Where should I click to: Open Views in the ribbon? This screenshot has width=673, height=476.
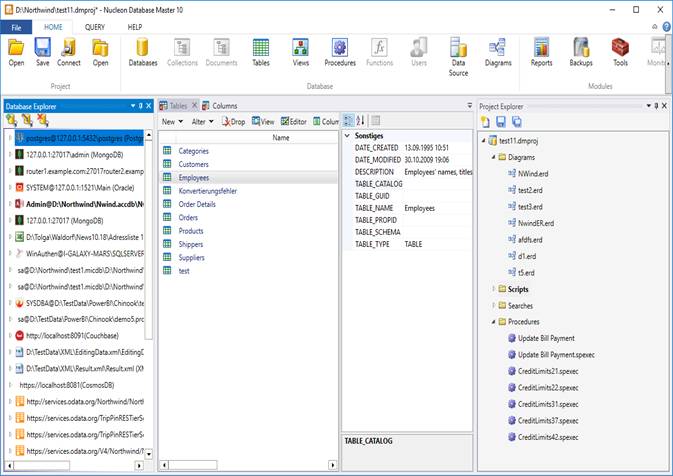tap(300, 52)
